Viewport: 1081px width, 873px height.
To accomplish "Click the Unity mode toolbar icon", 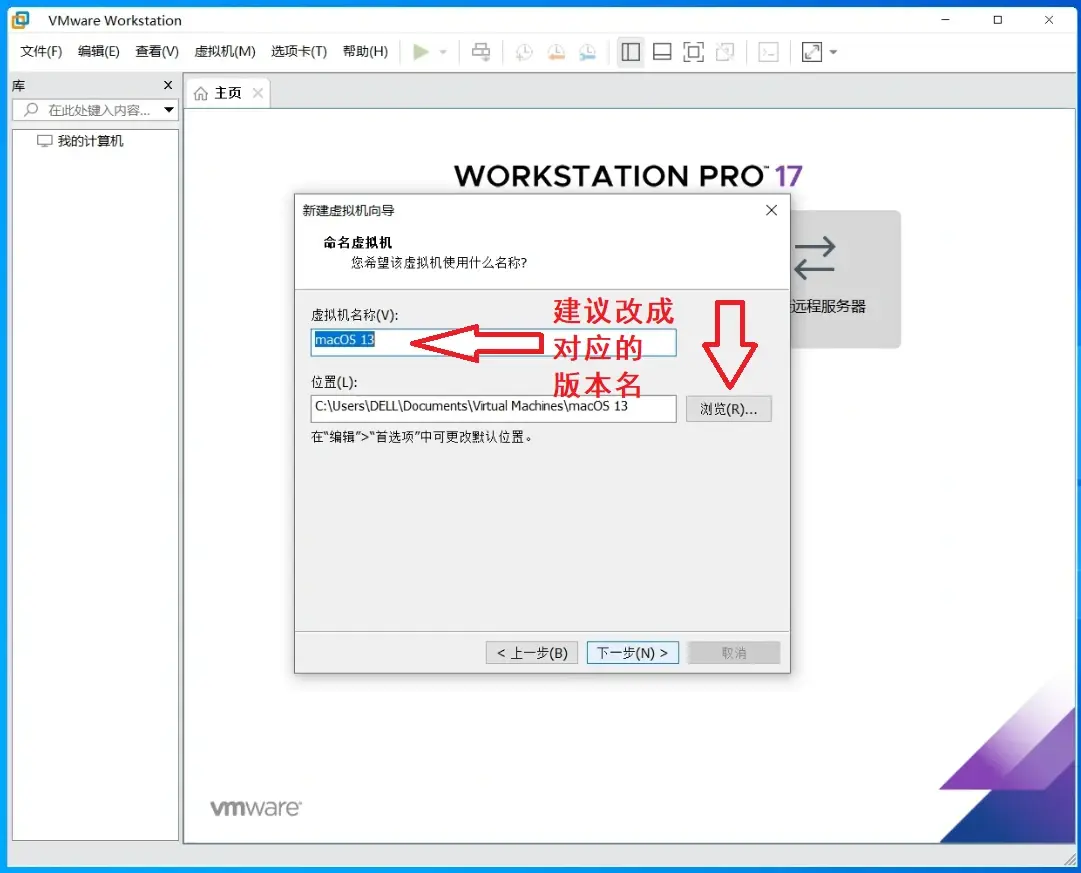I will (725, 52).
